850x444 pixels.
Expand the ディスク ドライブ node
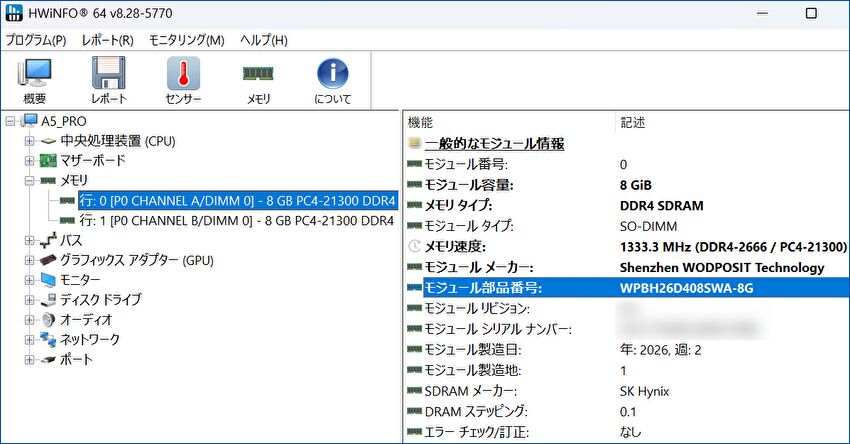[x=30, y=300]
